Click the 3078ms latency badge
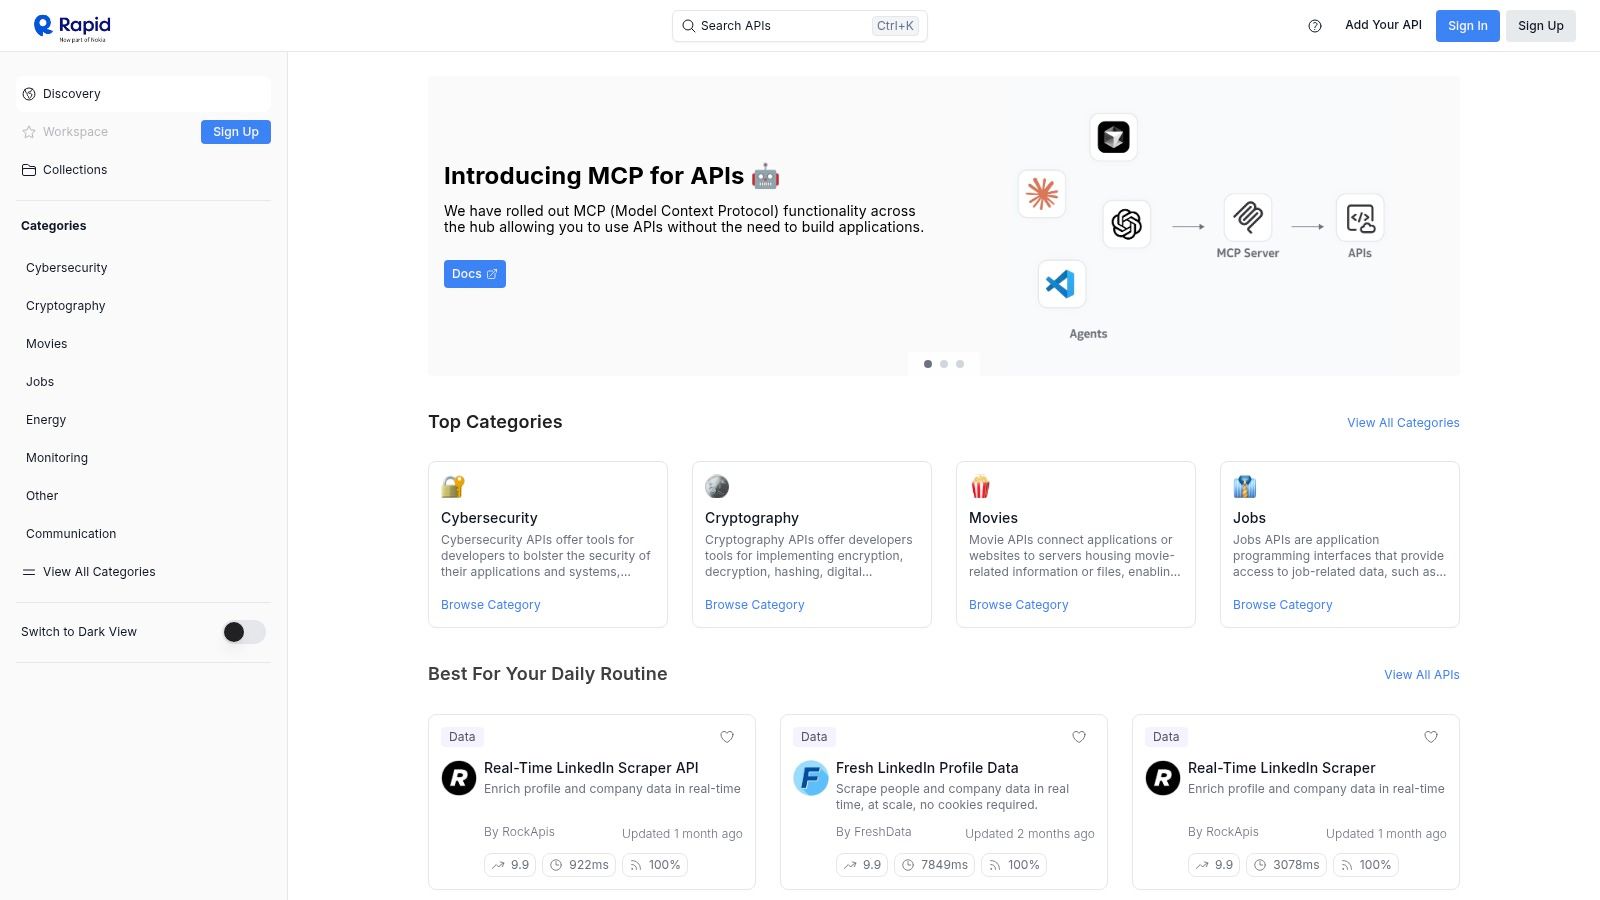 1286,865
